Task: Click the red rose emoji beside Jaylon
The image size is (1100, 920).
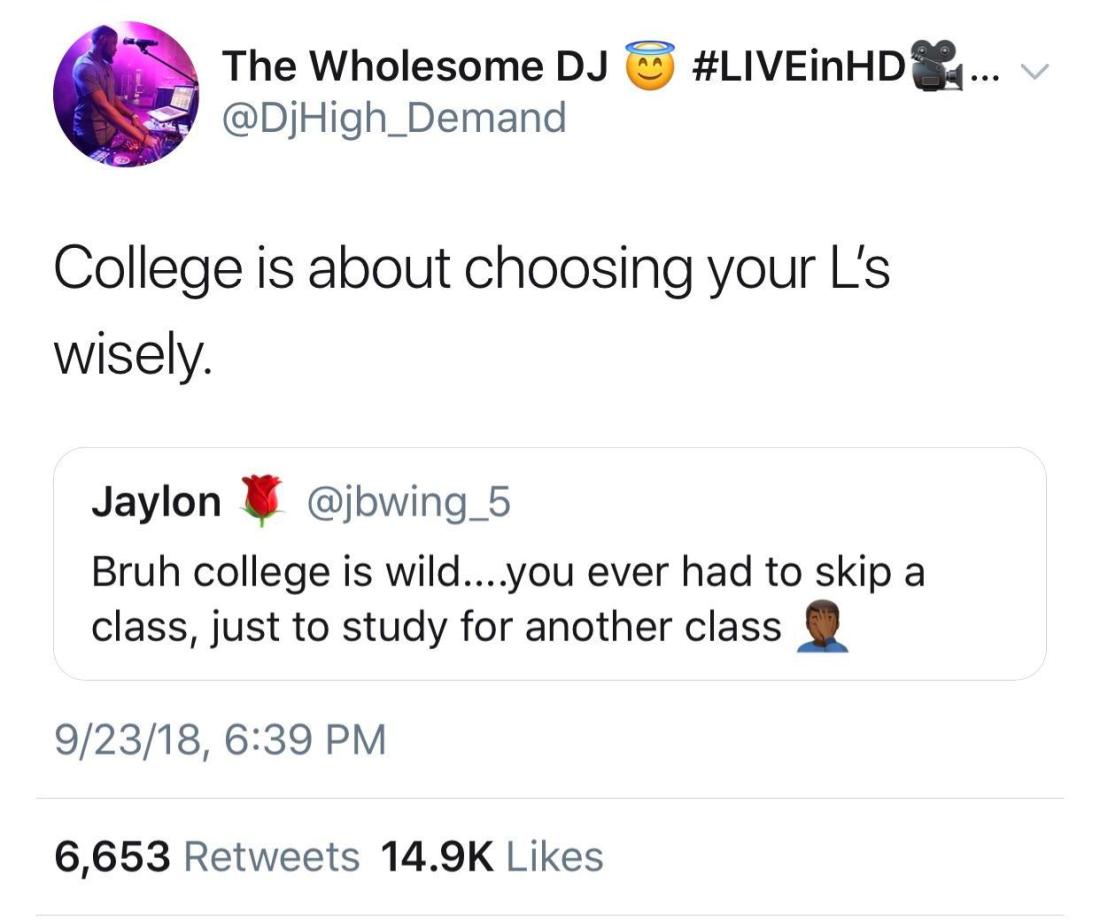Action: click(x=260, y=501)
